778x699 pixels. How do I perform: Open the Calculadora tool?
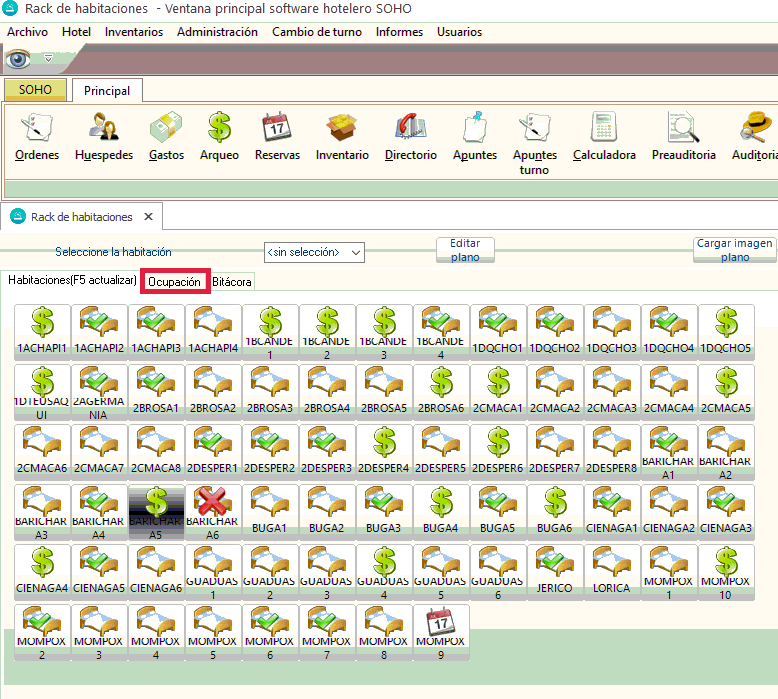click(604, 128)
